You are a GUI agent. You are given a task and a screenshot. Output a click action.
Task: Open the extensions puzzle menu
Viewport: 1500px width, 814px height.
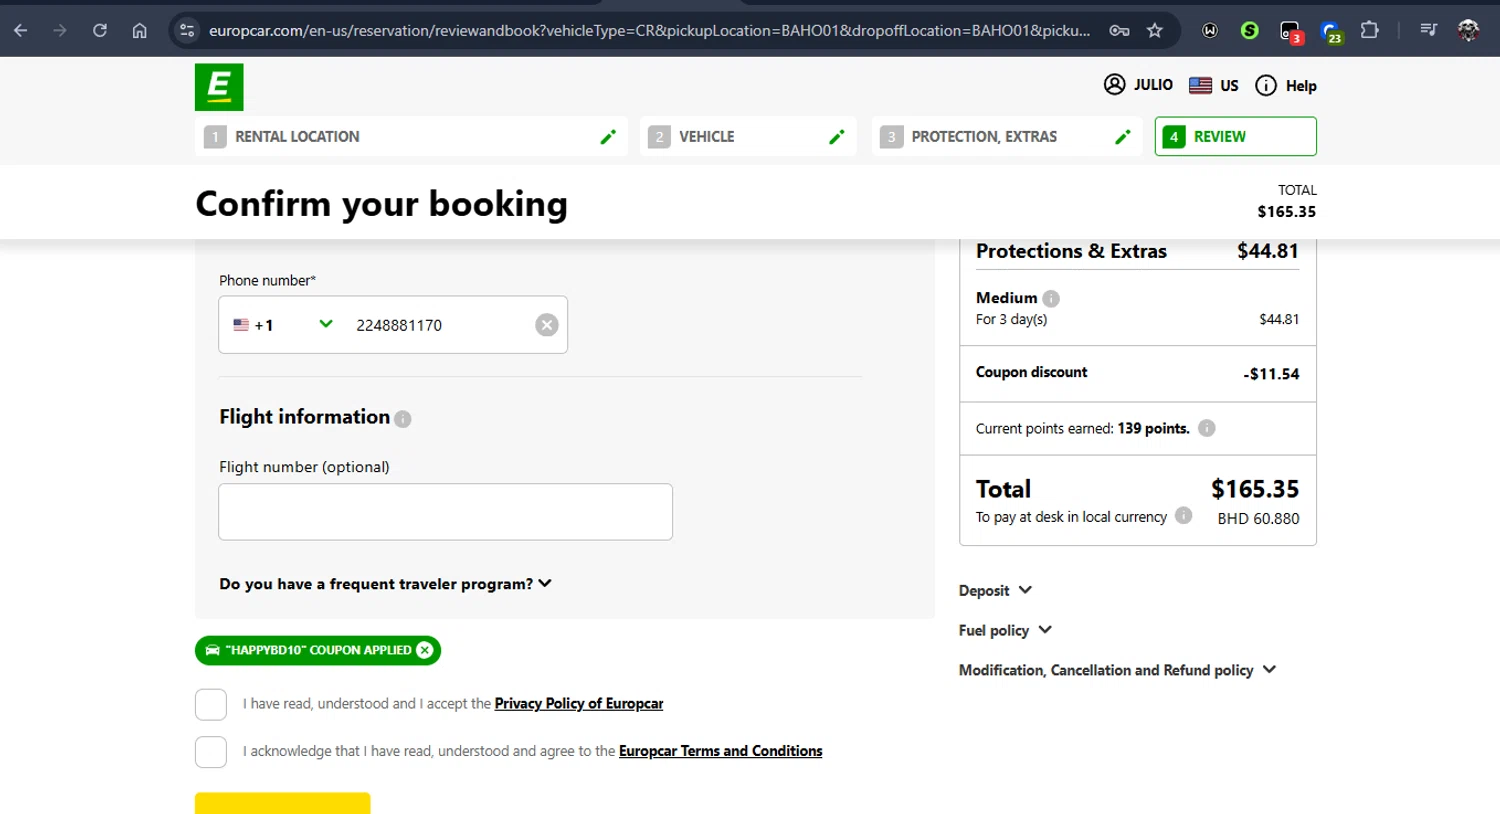tap(1370, 30)
